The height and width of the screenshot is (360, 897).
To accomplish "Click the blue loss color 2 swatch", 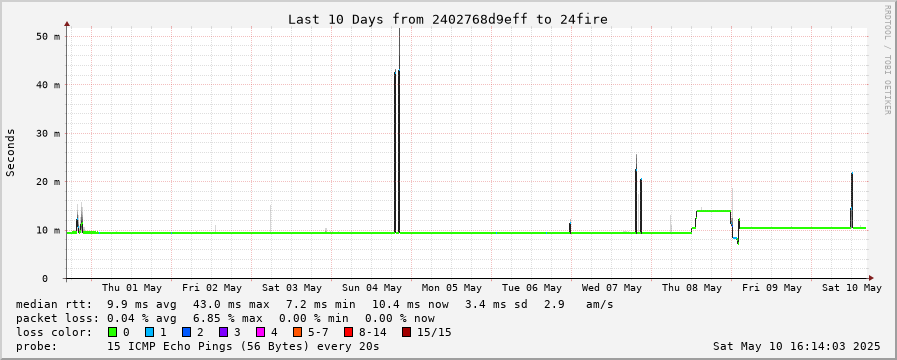I will click(x=186, y=332).
